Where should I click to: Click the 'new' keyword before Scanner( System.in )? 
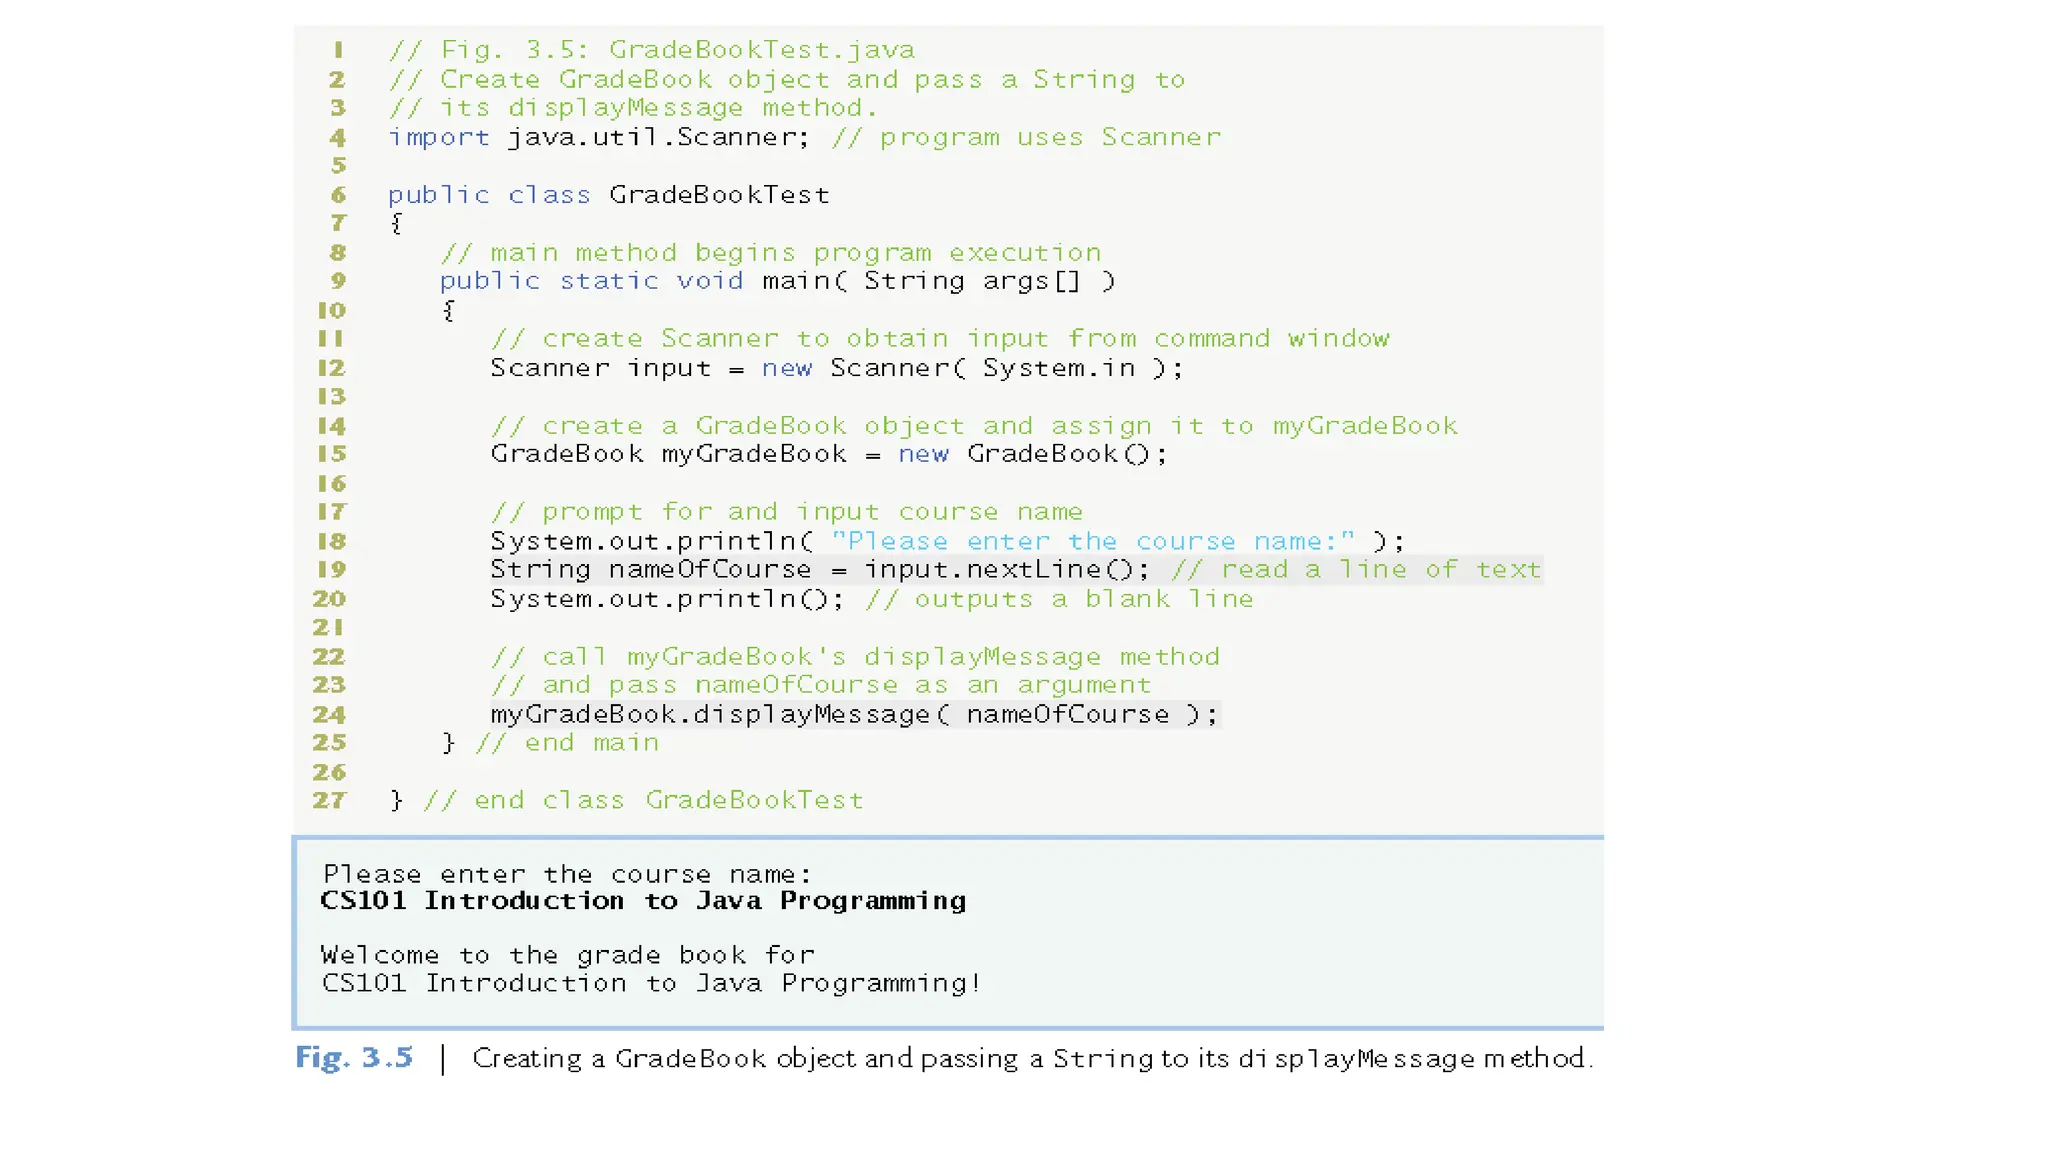click(x=787, y=368)
